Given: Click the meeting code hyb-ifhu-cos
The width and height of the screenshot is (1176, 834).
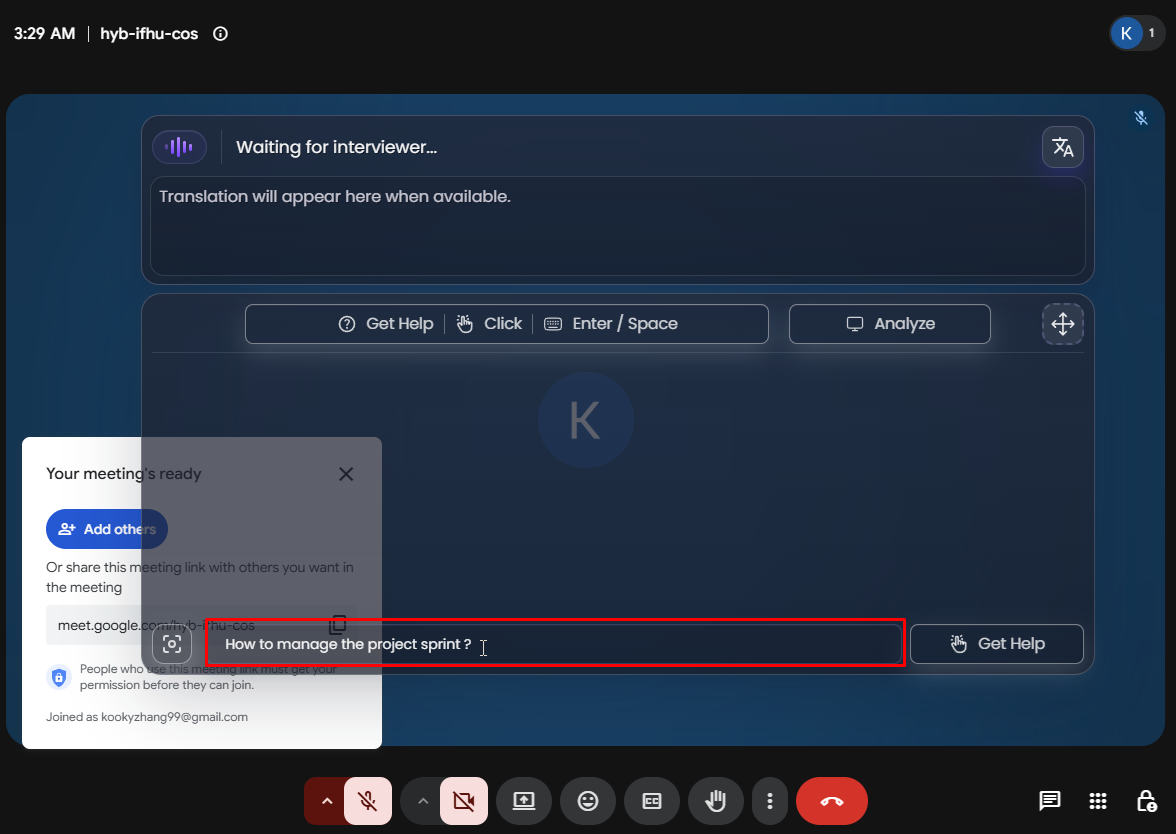Looking at the screenshot, I should pos(149,34).
